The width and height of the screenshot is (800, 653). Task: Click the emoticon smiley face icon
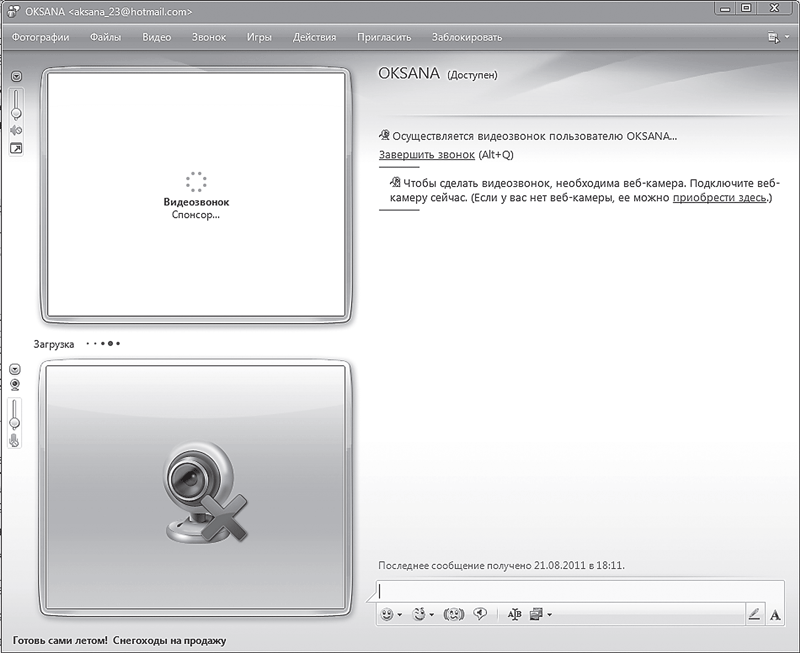point(387,614)
